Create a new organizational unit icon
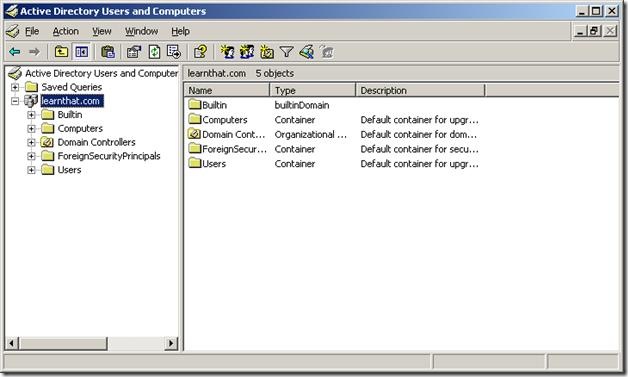Image resolution: width=628 pixels, height=377 pixels. click(267, 52)
